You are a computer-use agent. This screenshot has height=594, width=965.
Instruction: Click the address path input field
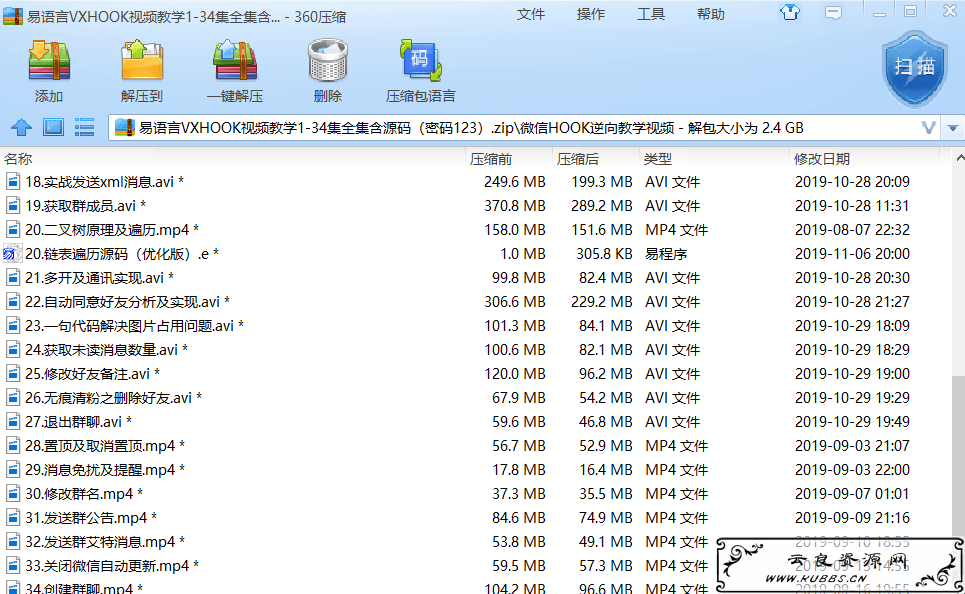pyautogui.click(x=523, y=128)
